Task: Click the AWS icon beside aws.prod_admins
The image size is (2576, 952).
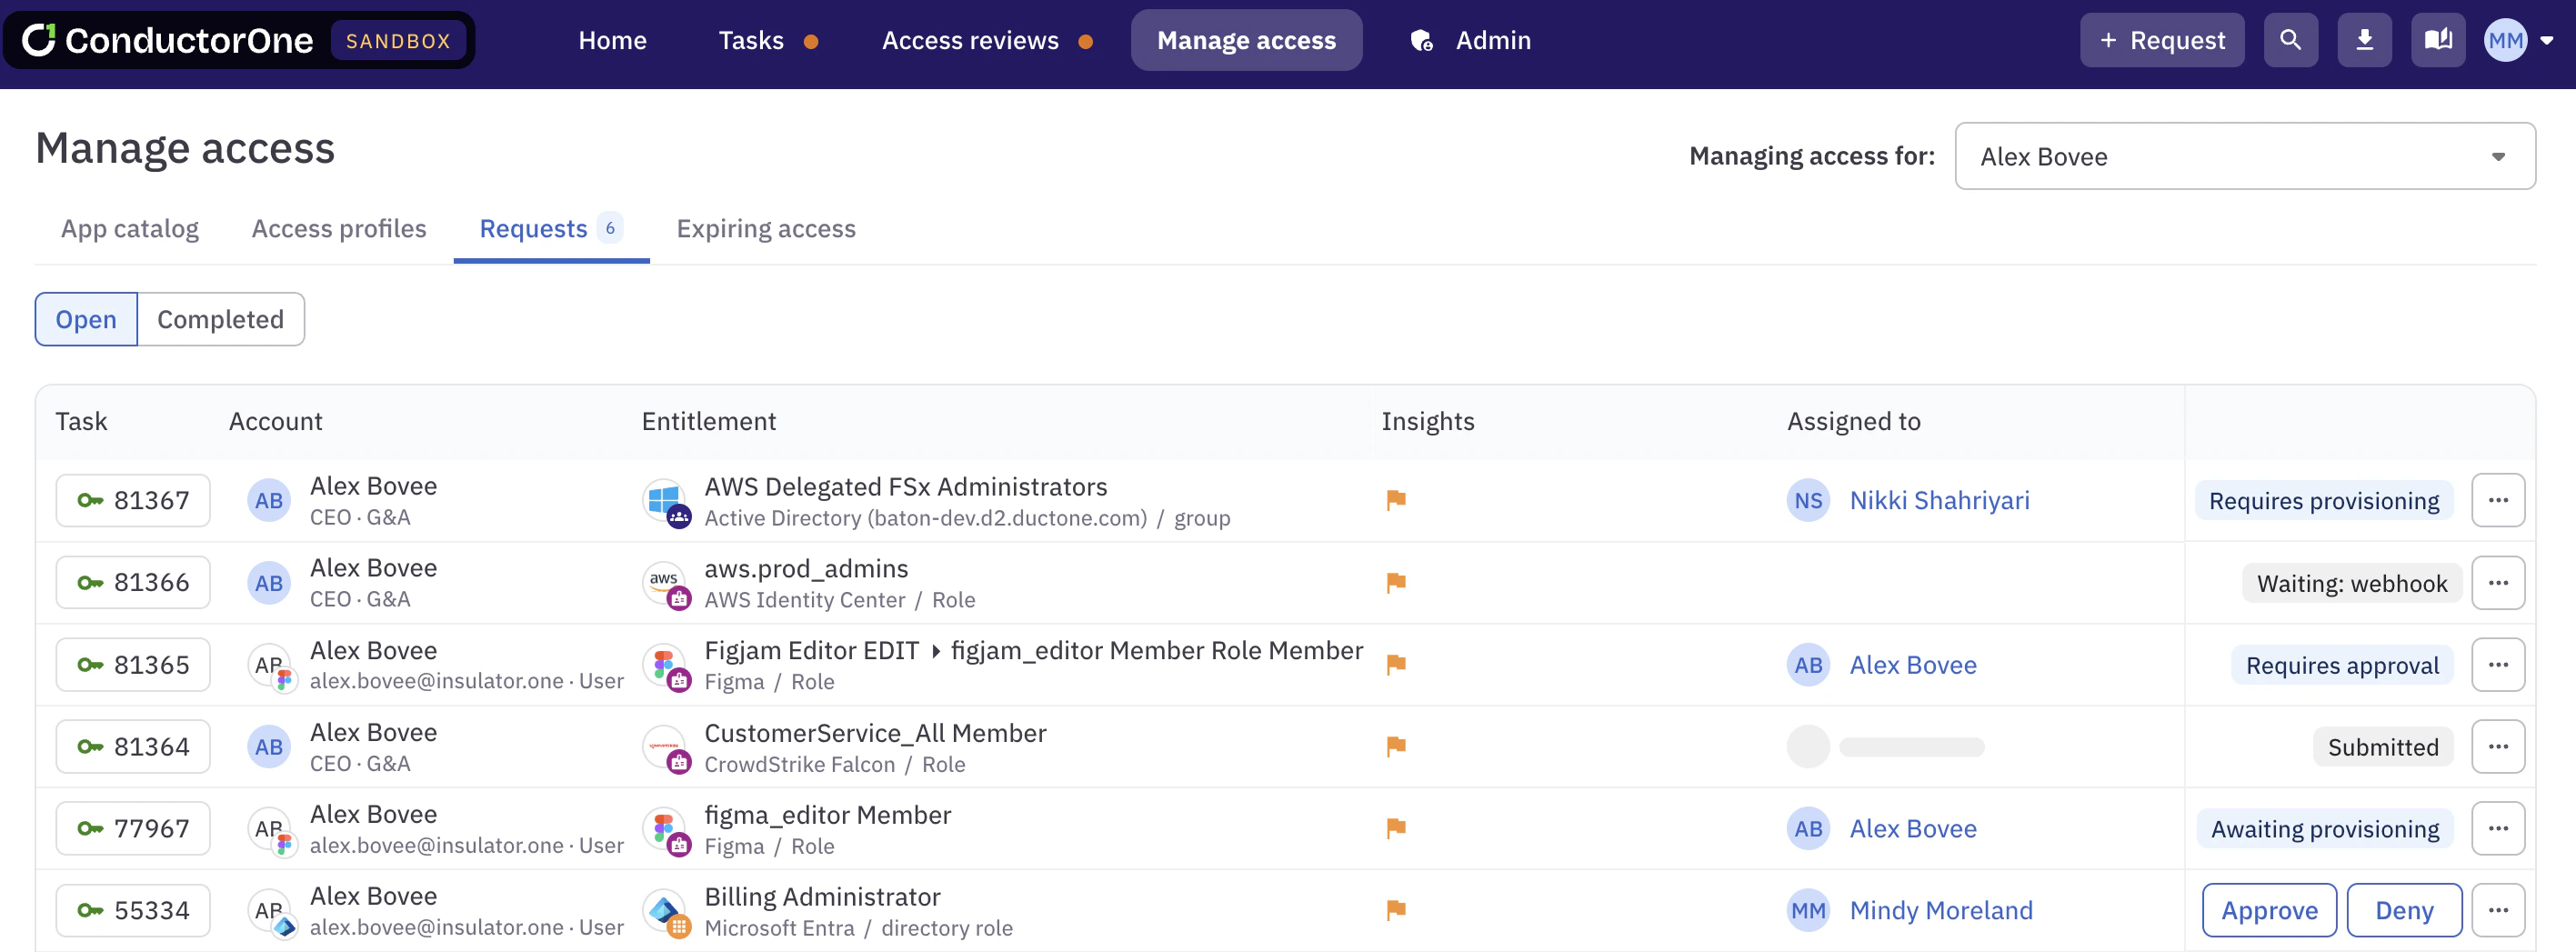Action: click(x=665, y=582)
